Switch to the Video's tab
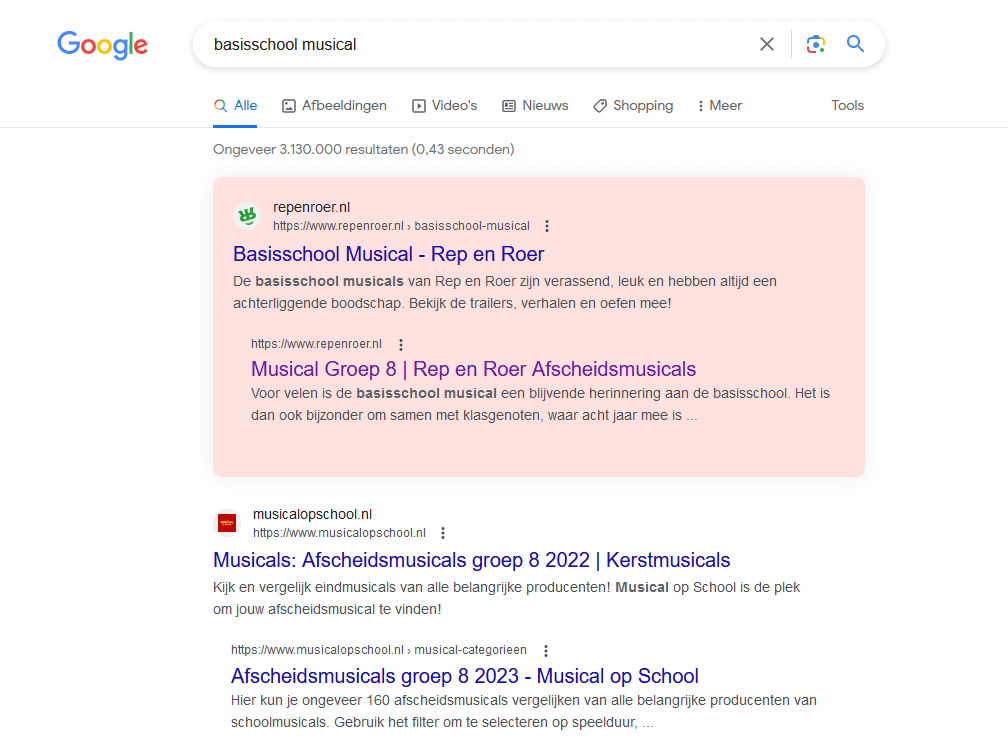 444,106
